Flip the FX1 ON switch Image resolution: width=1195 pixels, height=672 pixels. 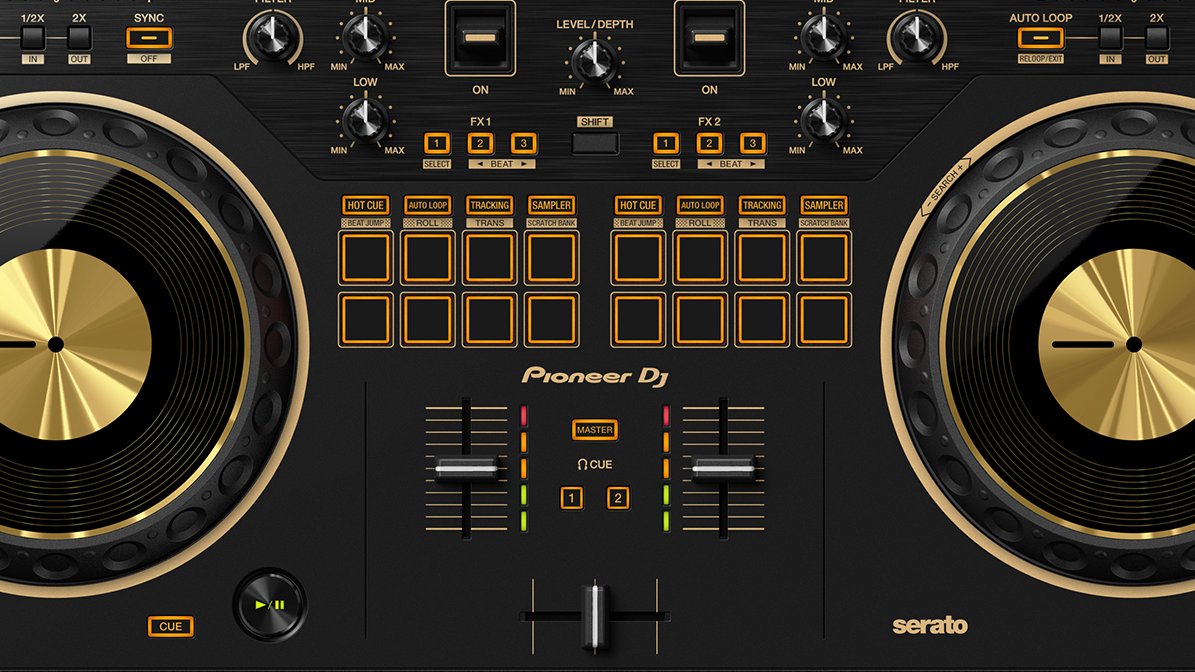tap(480, 37)
